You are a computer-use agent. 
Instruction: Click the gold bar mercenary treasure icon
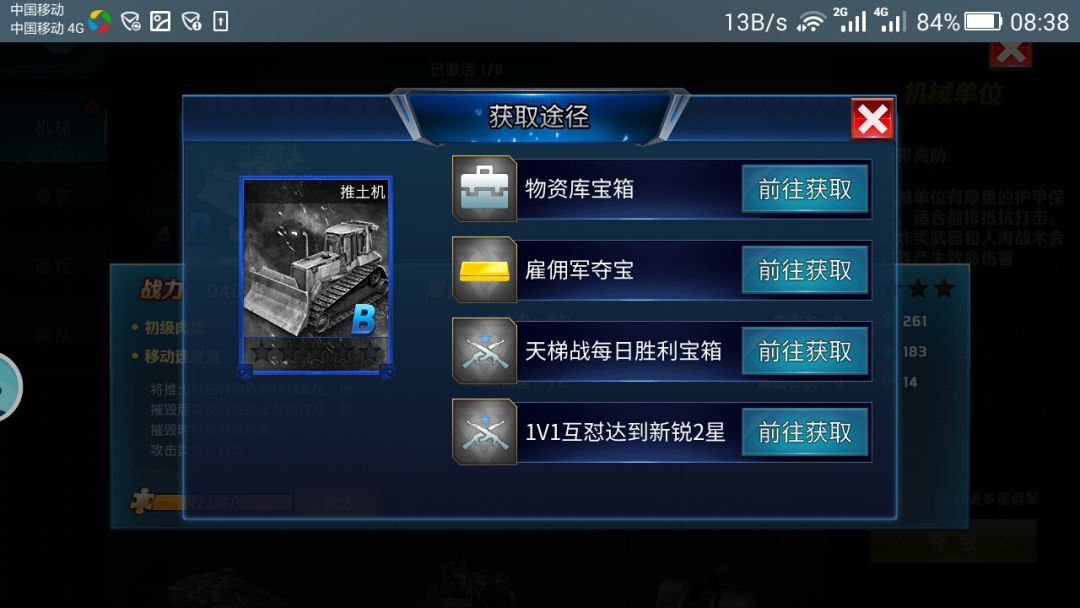tap(484, 269)
